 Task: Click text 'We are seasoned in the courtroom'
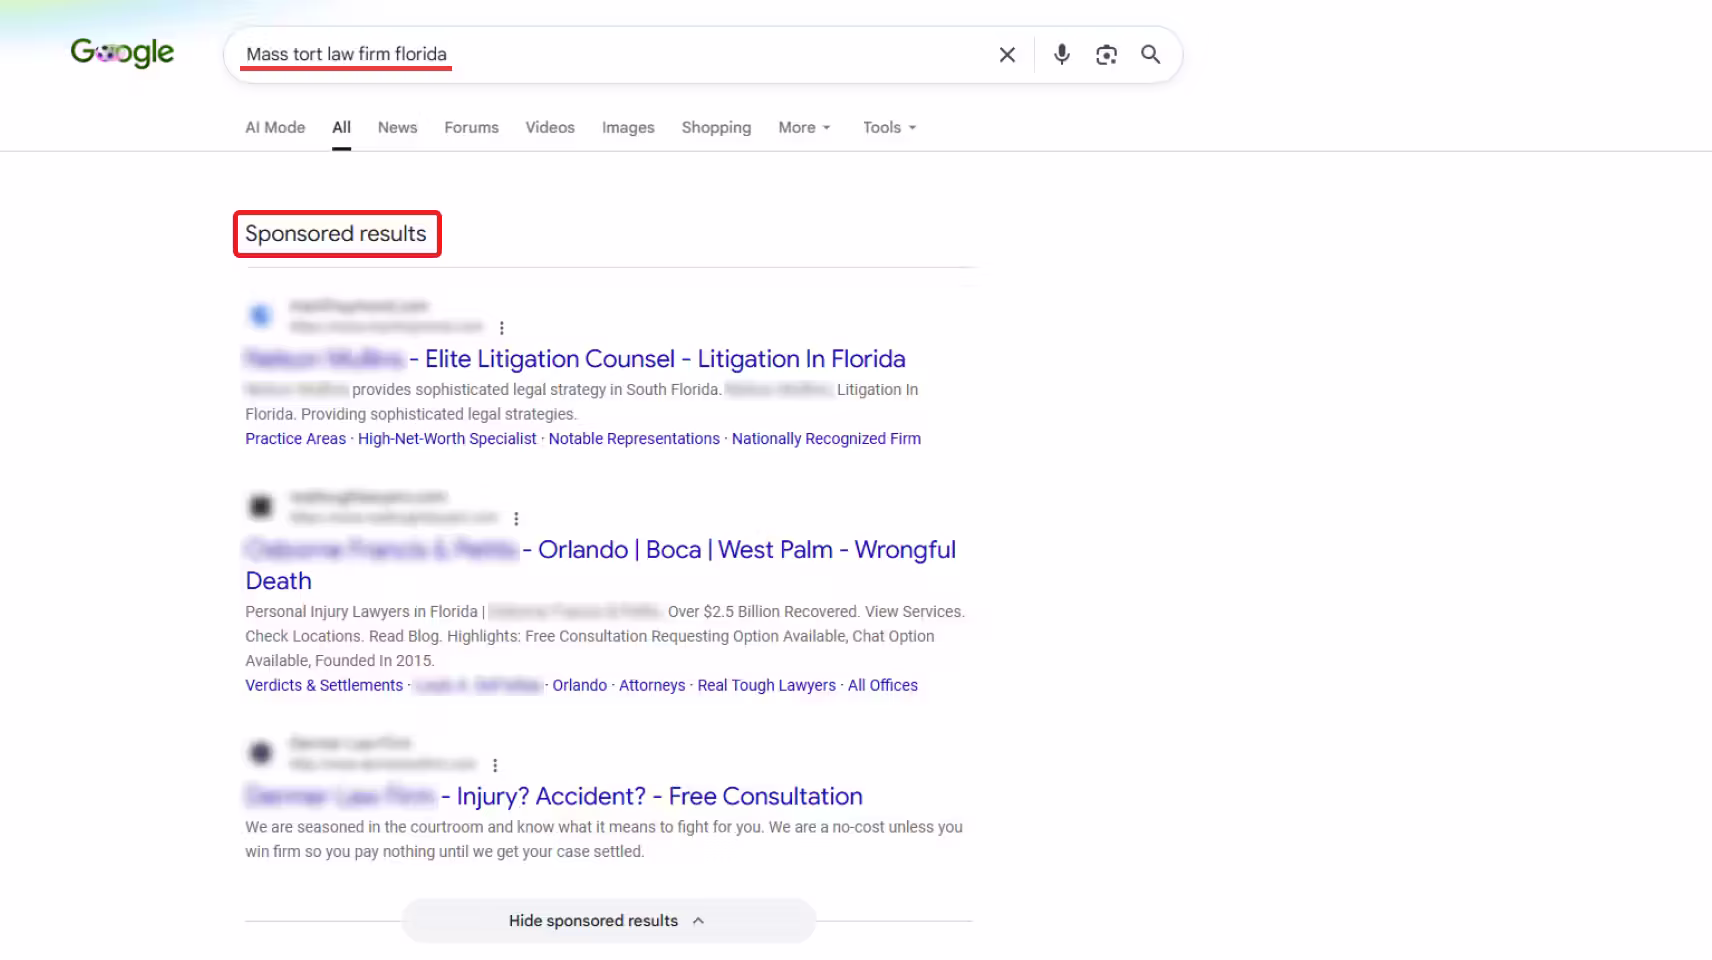point(364,827)
